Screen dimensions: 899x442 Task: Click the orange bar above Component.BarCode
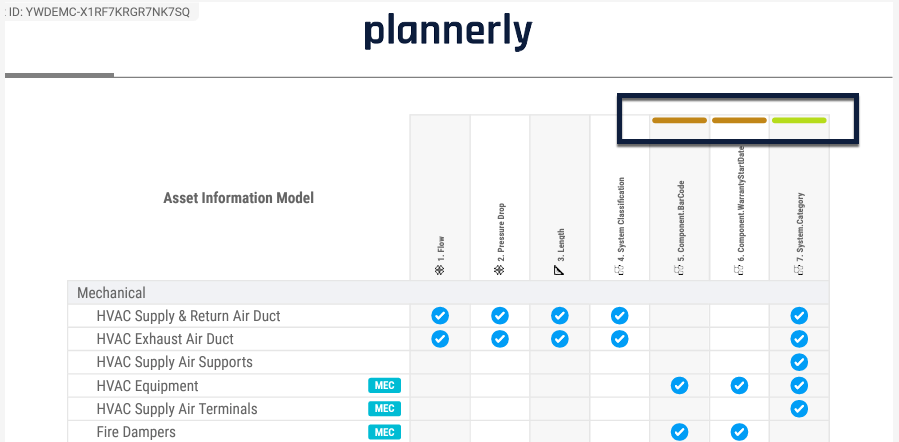(679, 120)
